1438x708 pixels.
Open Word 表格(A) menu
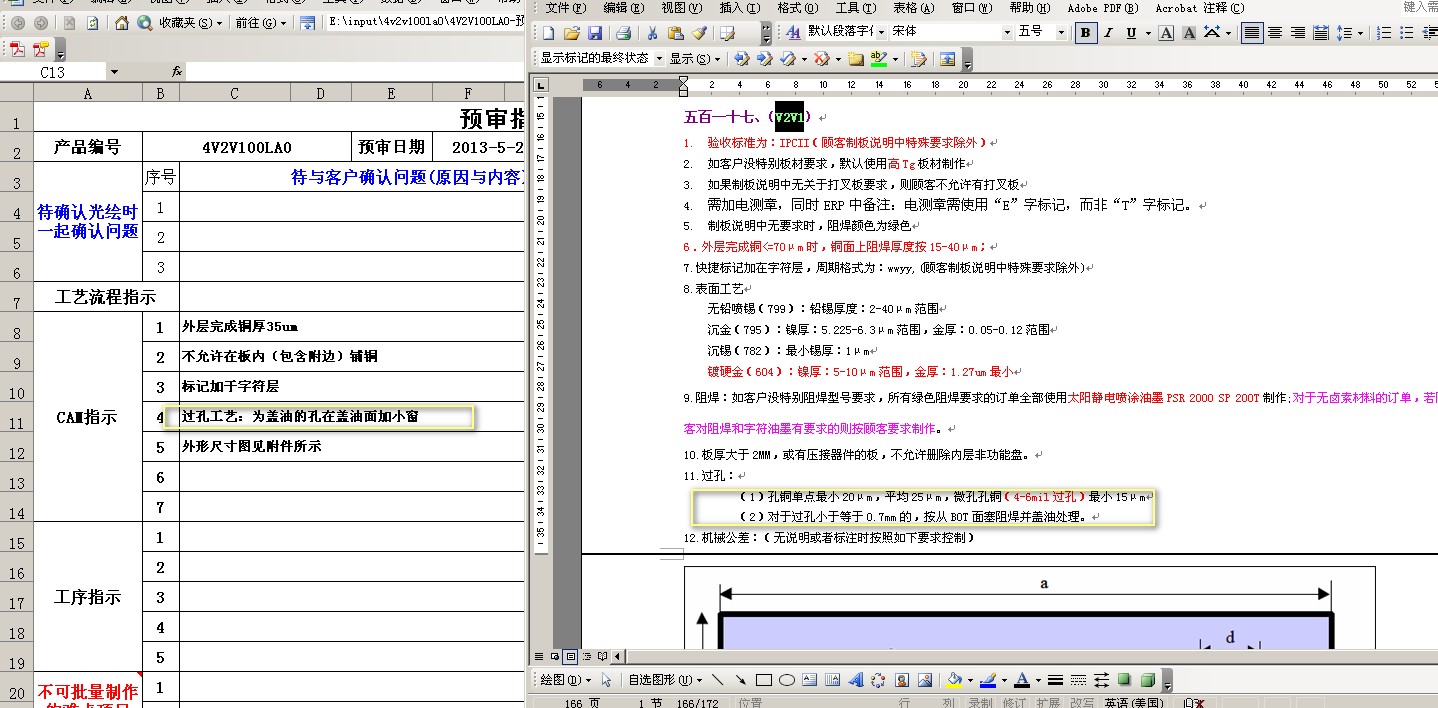(913, 7)
